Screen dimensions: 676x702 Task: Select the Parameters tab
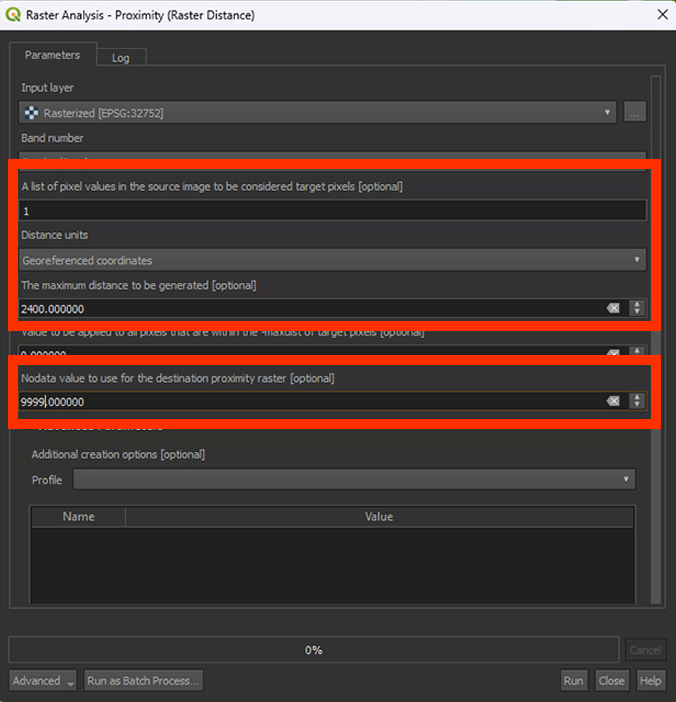(52, 55)
